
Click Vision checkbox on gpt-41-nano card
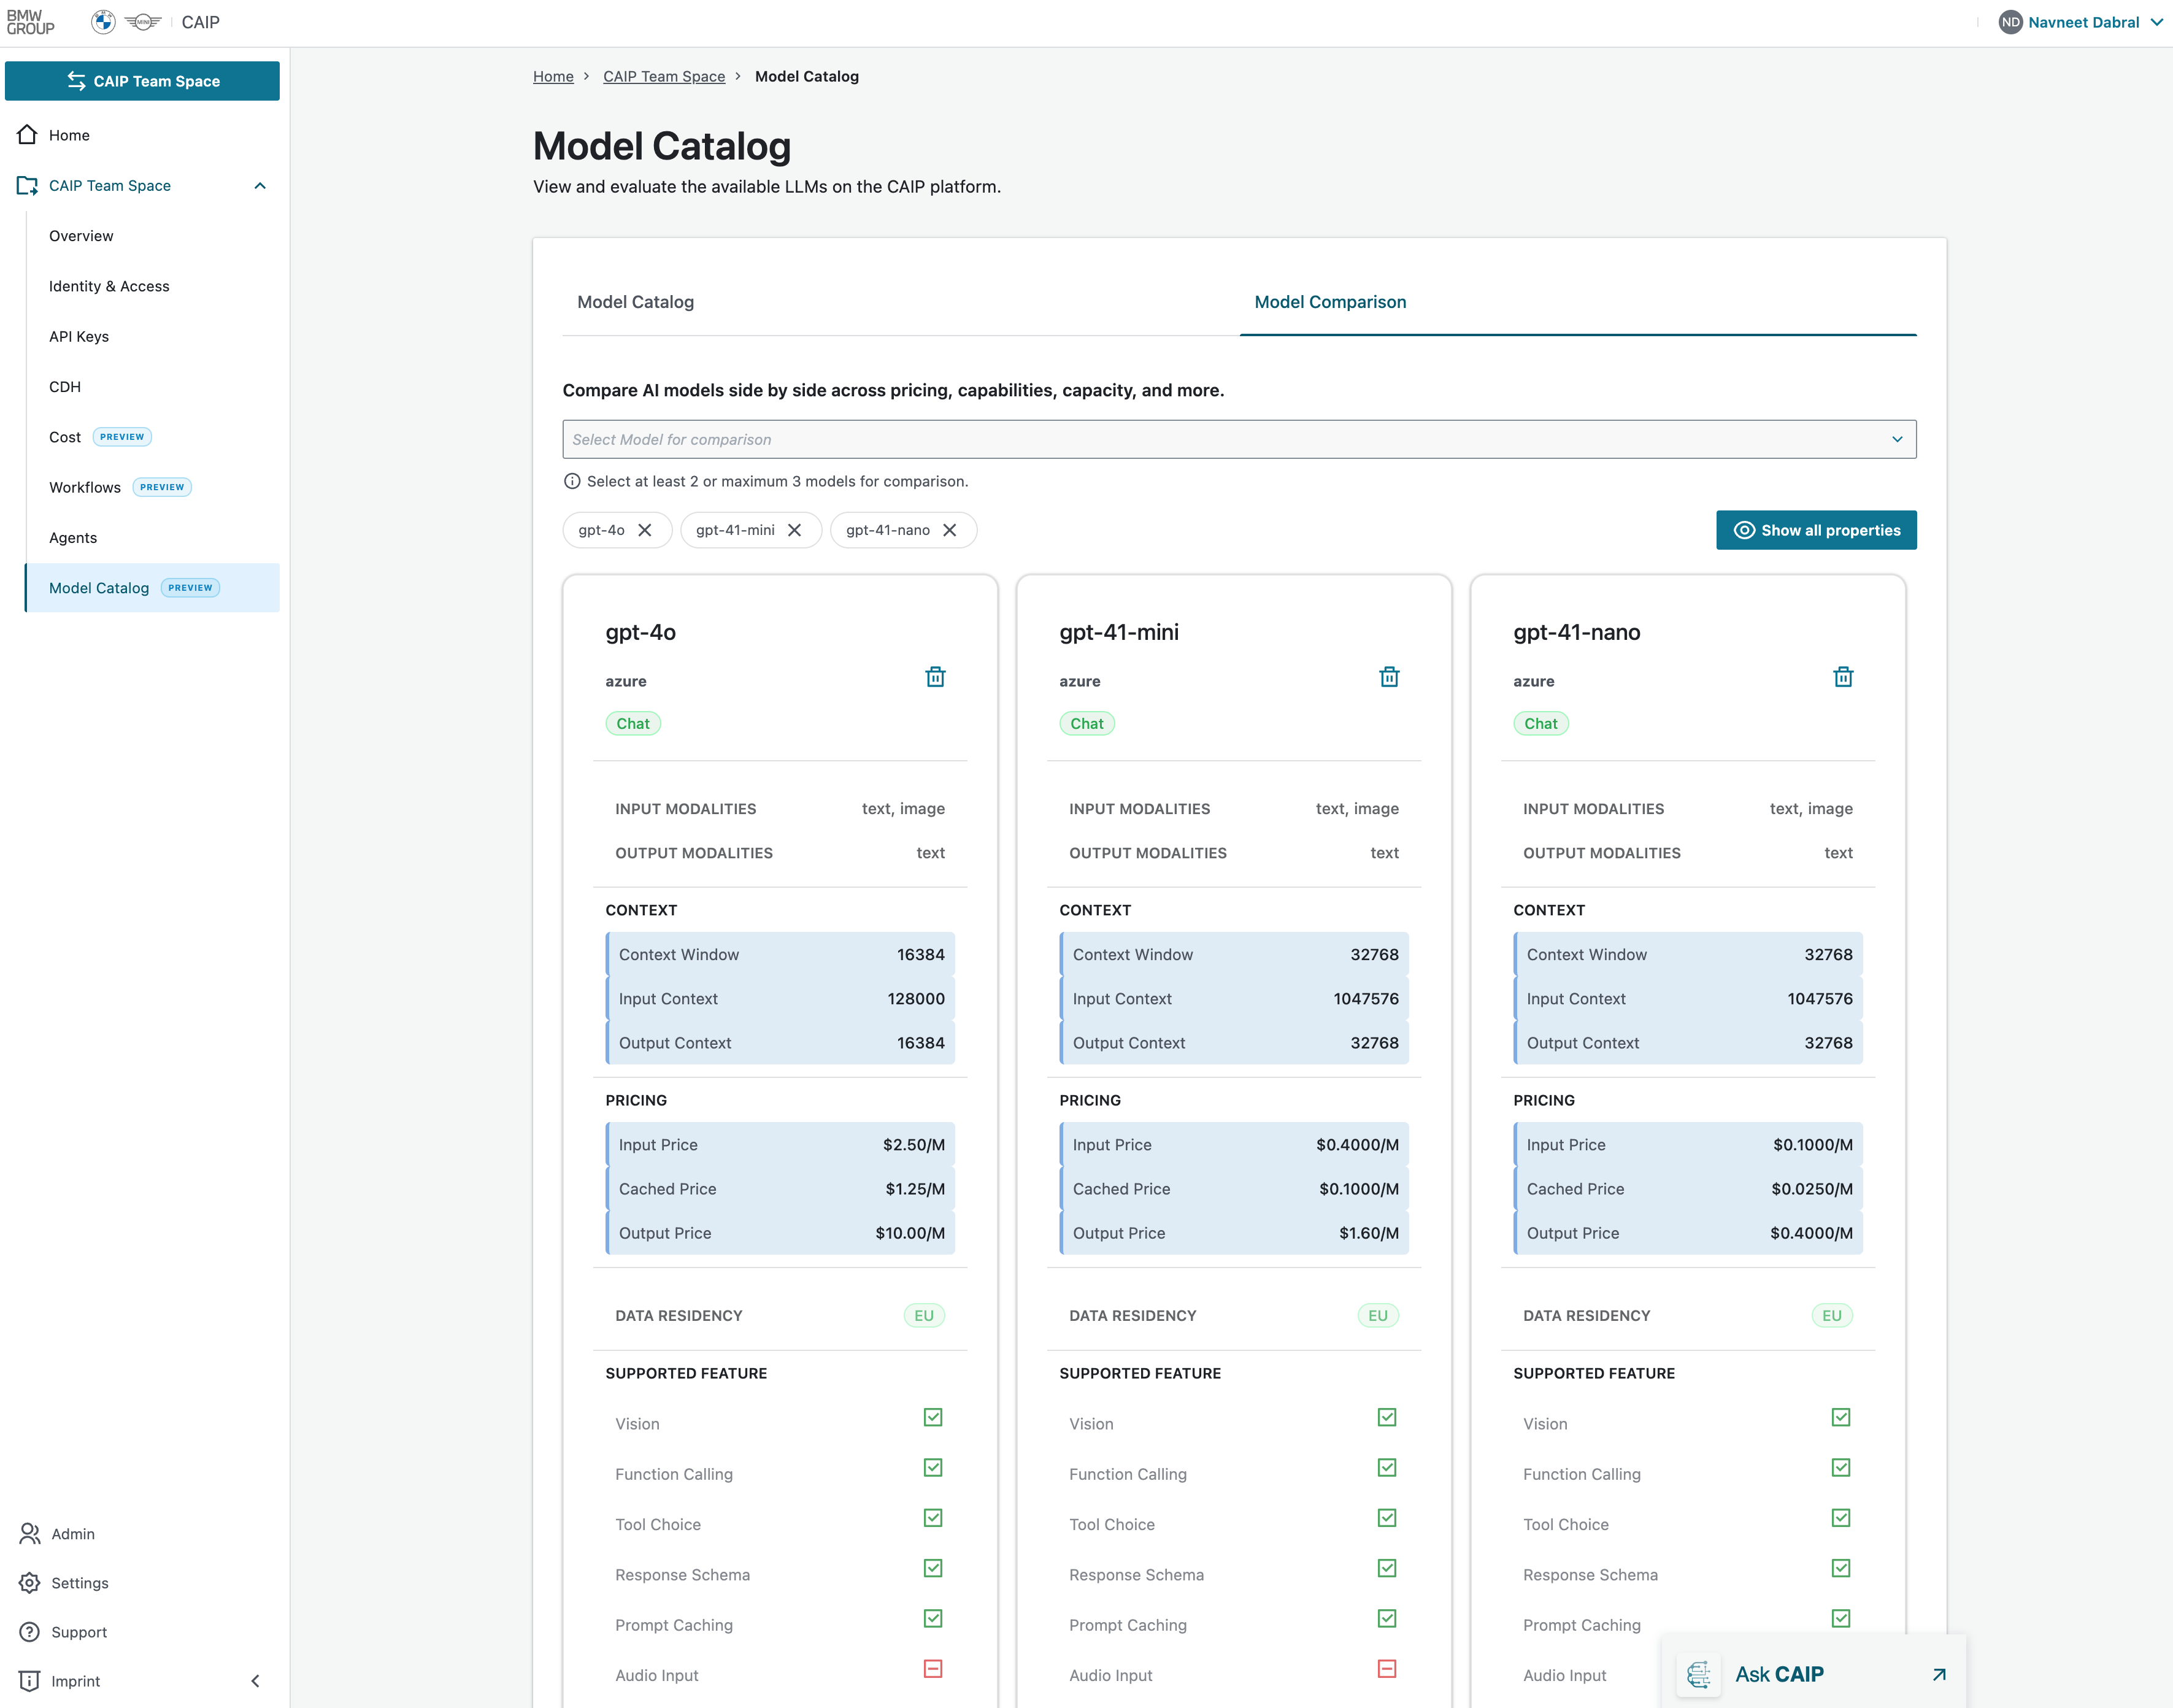pos(1841,1417)
